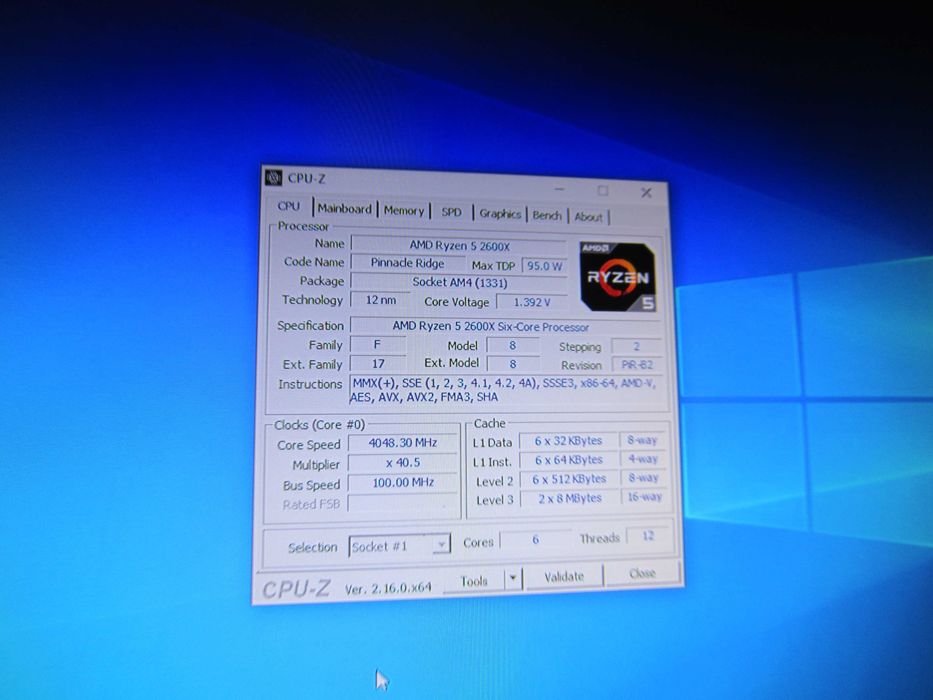Minimize the CPU-Z window

559,189
